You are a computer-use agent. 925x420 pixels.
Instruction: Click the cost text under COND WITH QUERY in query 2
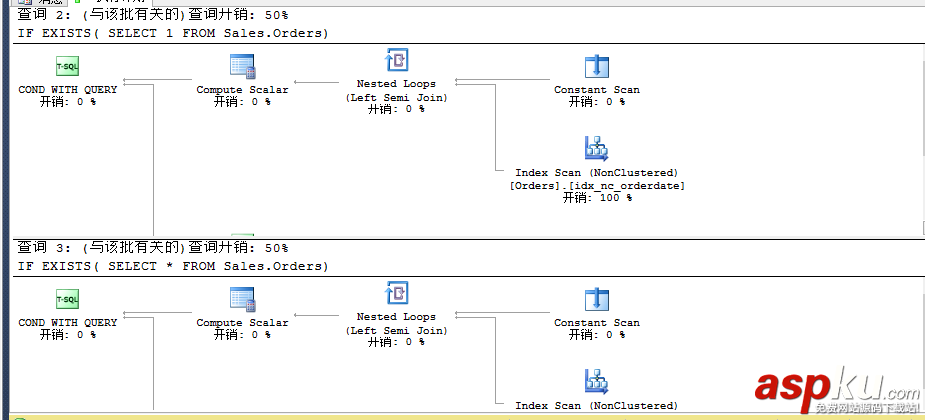[68, 102]
